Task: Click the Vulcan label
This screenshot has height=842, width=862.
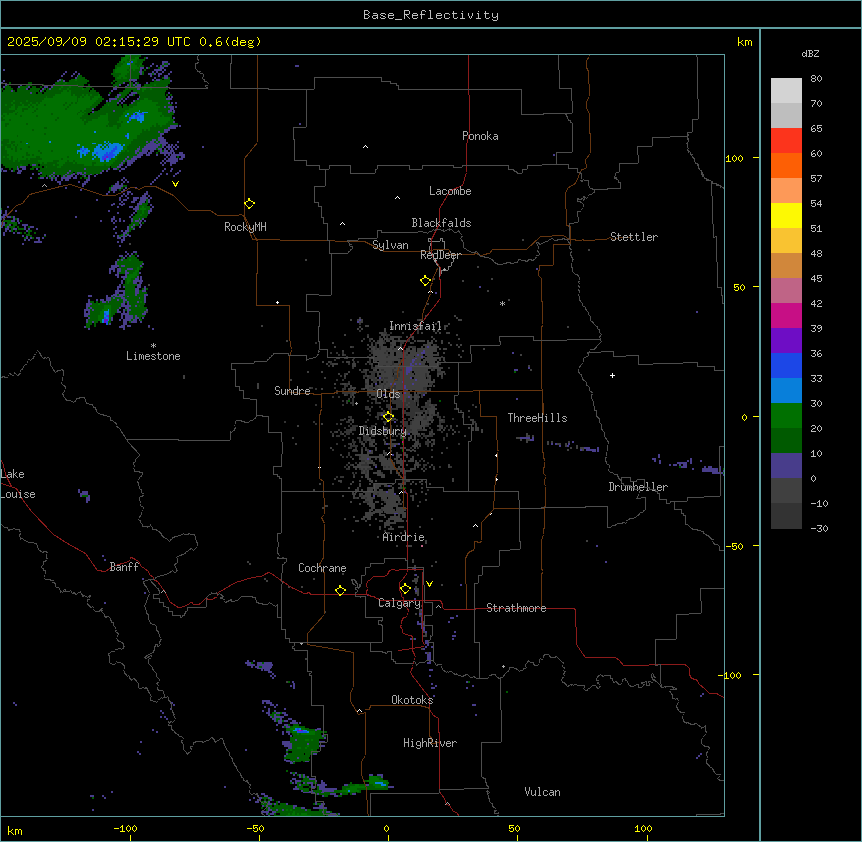Action: 543,792
